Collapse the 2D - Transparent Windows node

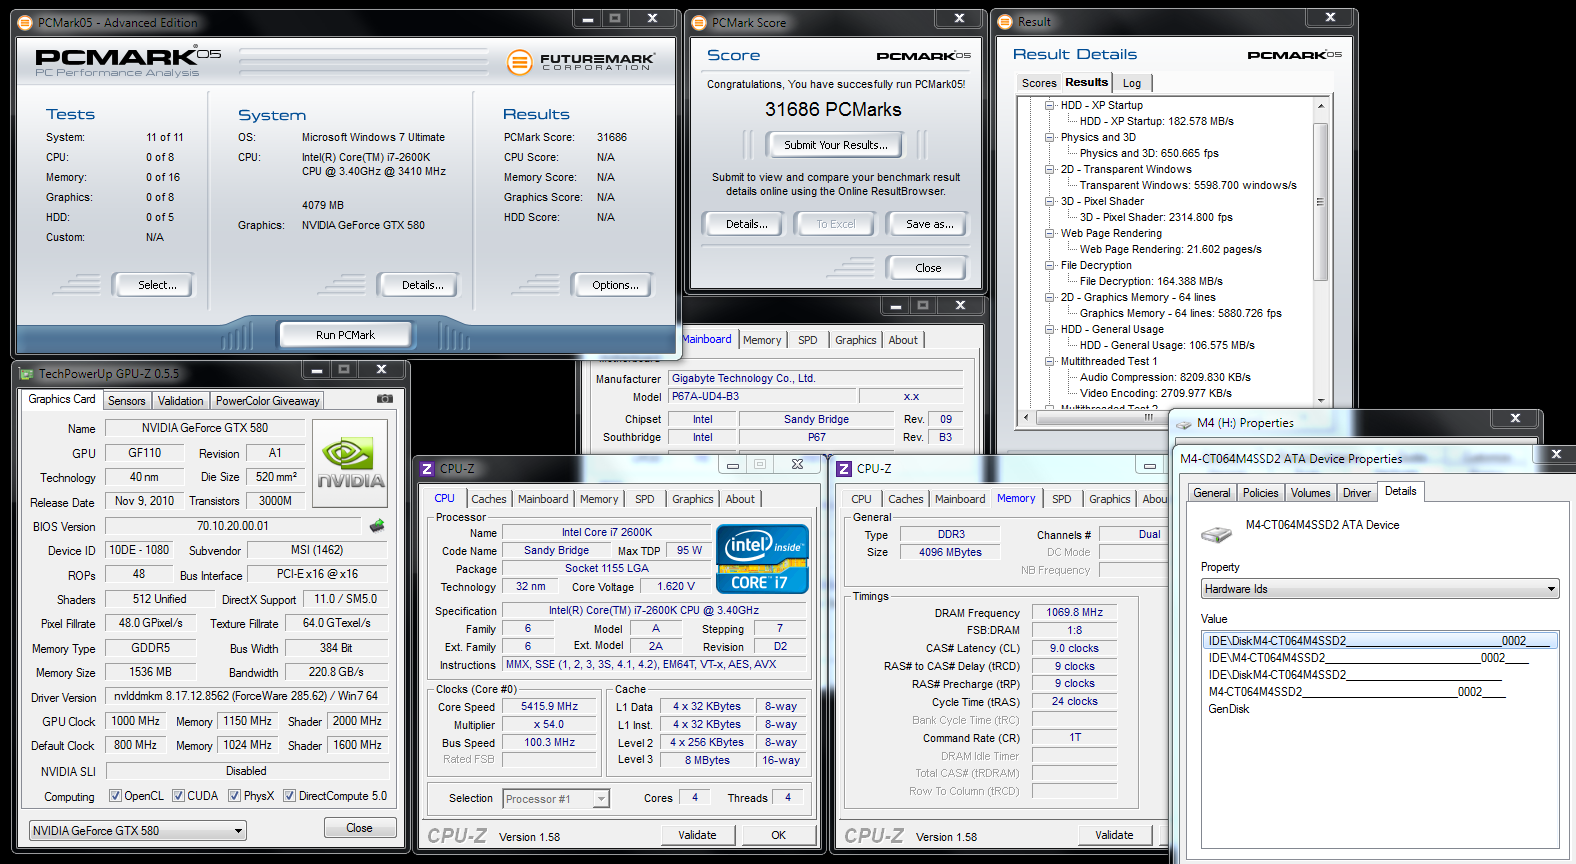(1050, 169)
